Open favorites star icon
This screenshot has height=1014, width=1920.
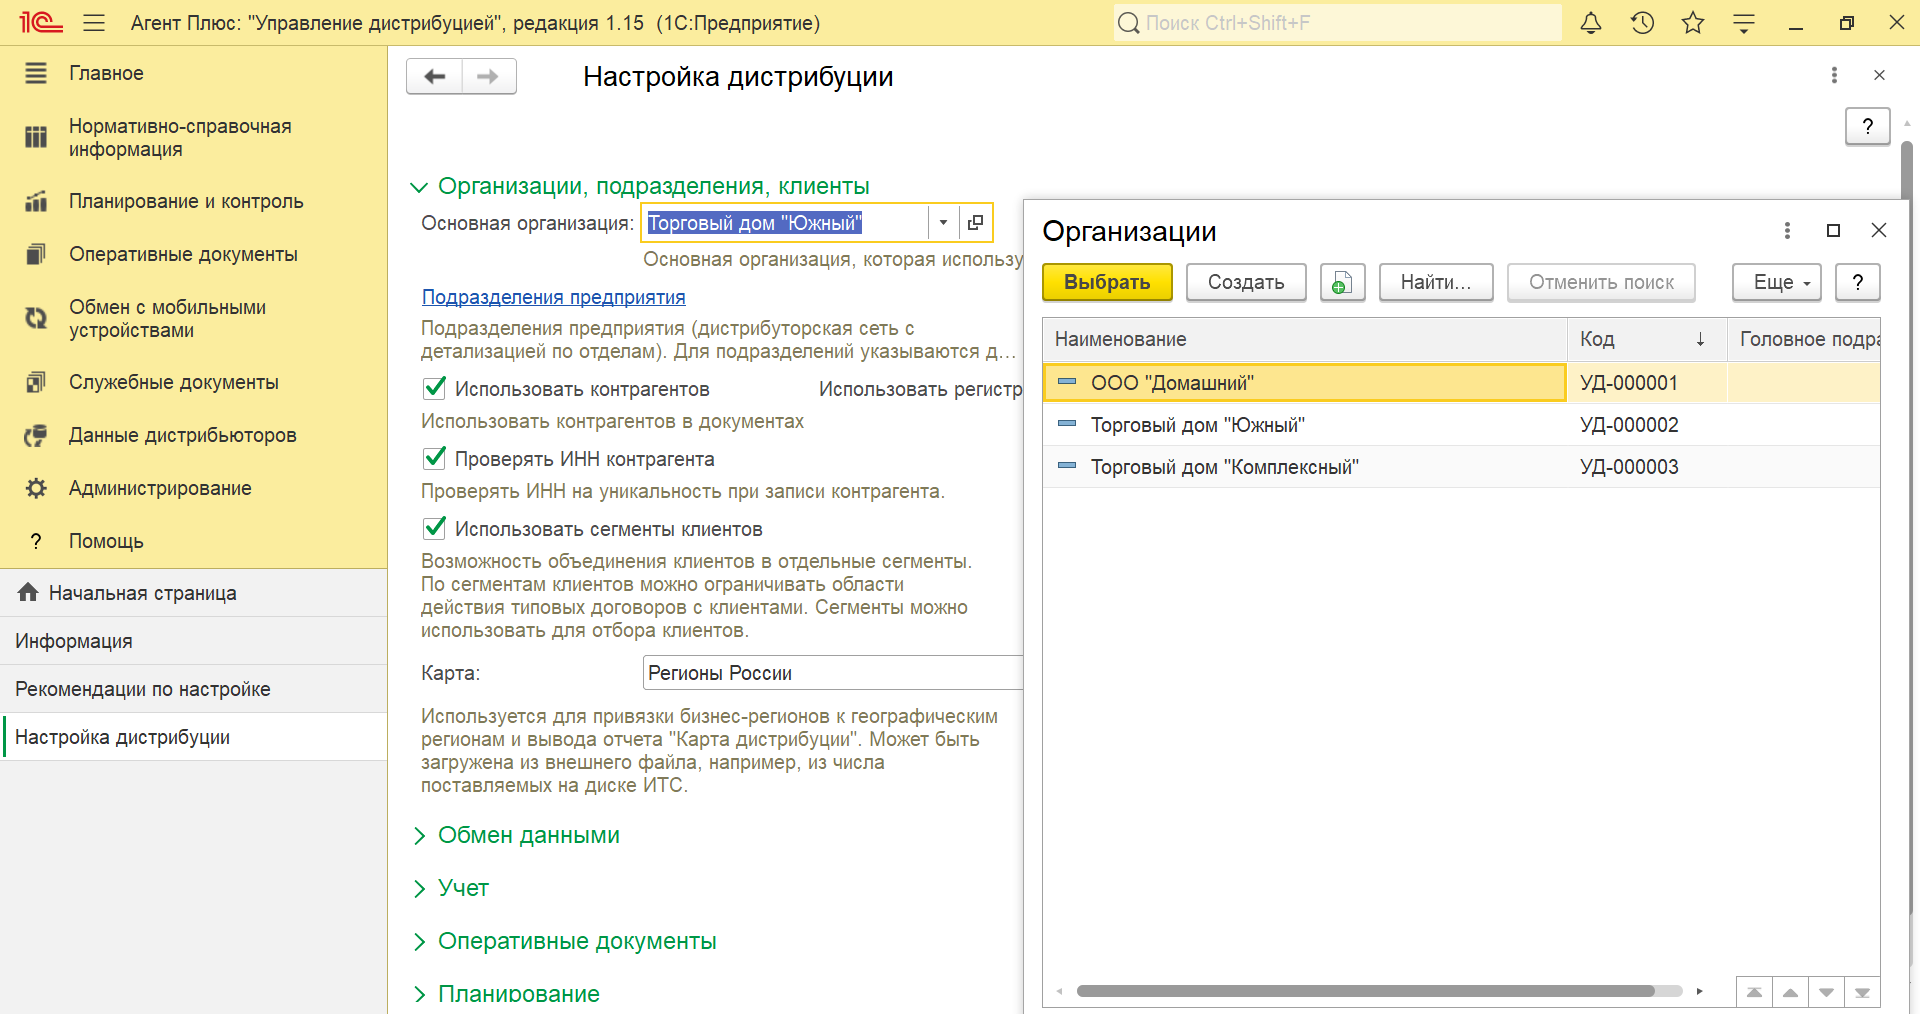point(1693,23)
